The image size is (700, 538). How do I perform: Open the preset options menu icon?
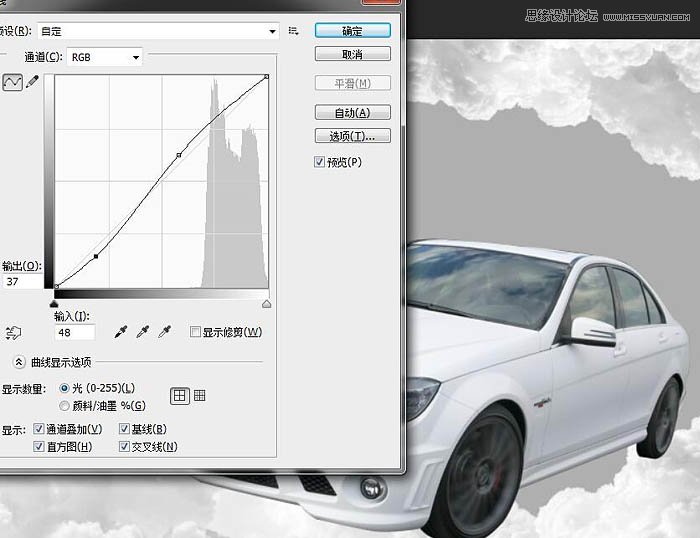(294, 31)
